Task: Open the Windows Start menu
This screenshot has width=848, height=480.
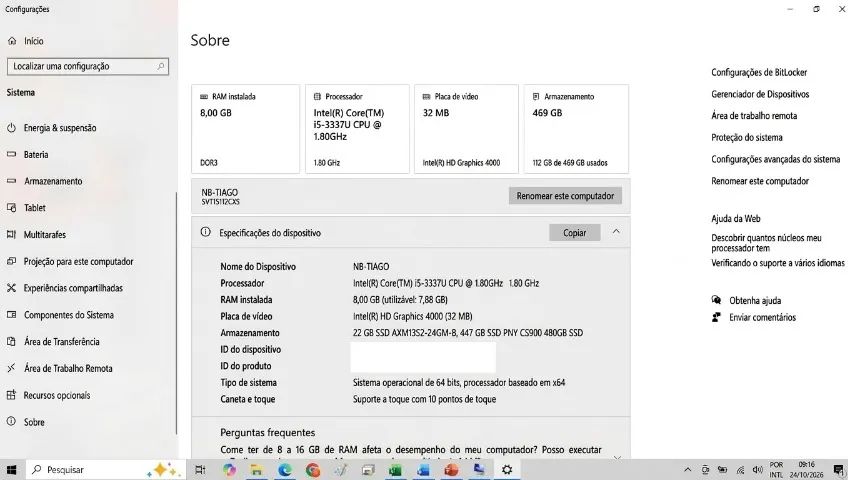Action: (x=11, y=470)
